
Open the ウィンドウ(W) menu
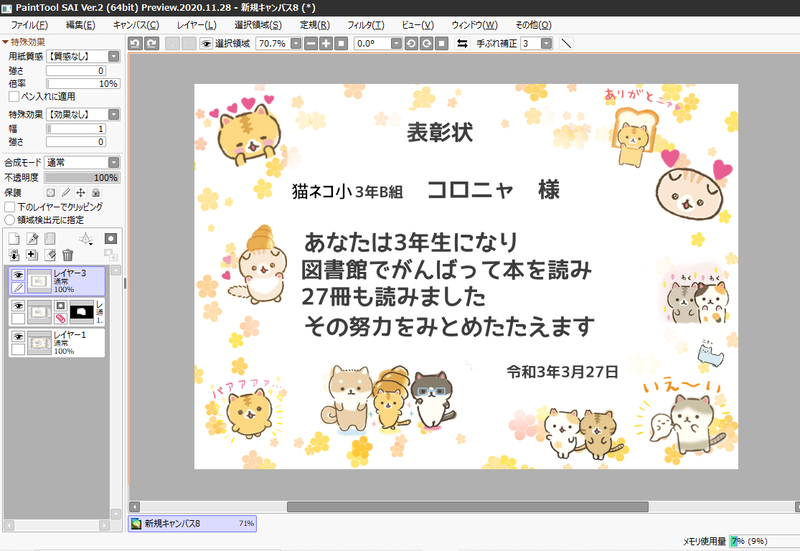point(474,25)
